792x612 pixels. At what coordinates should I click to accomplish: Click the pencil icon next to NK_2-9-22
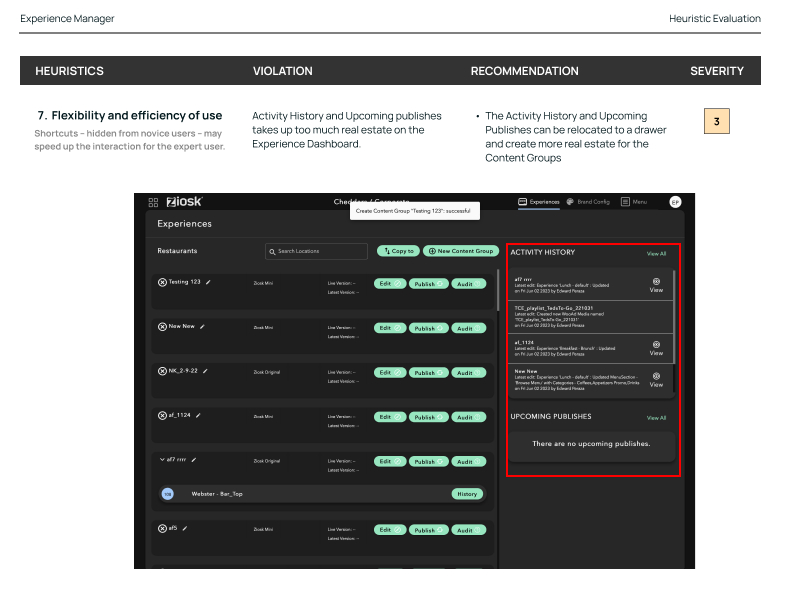coord(206,371)
